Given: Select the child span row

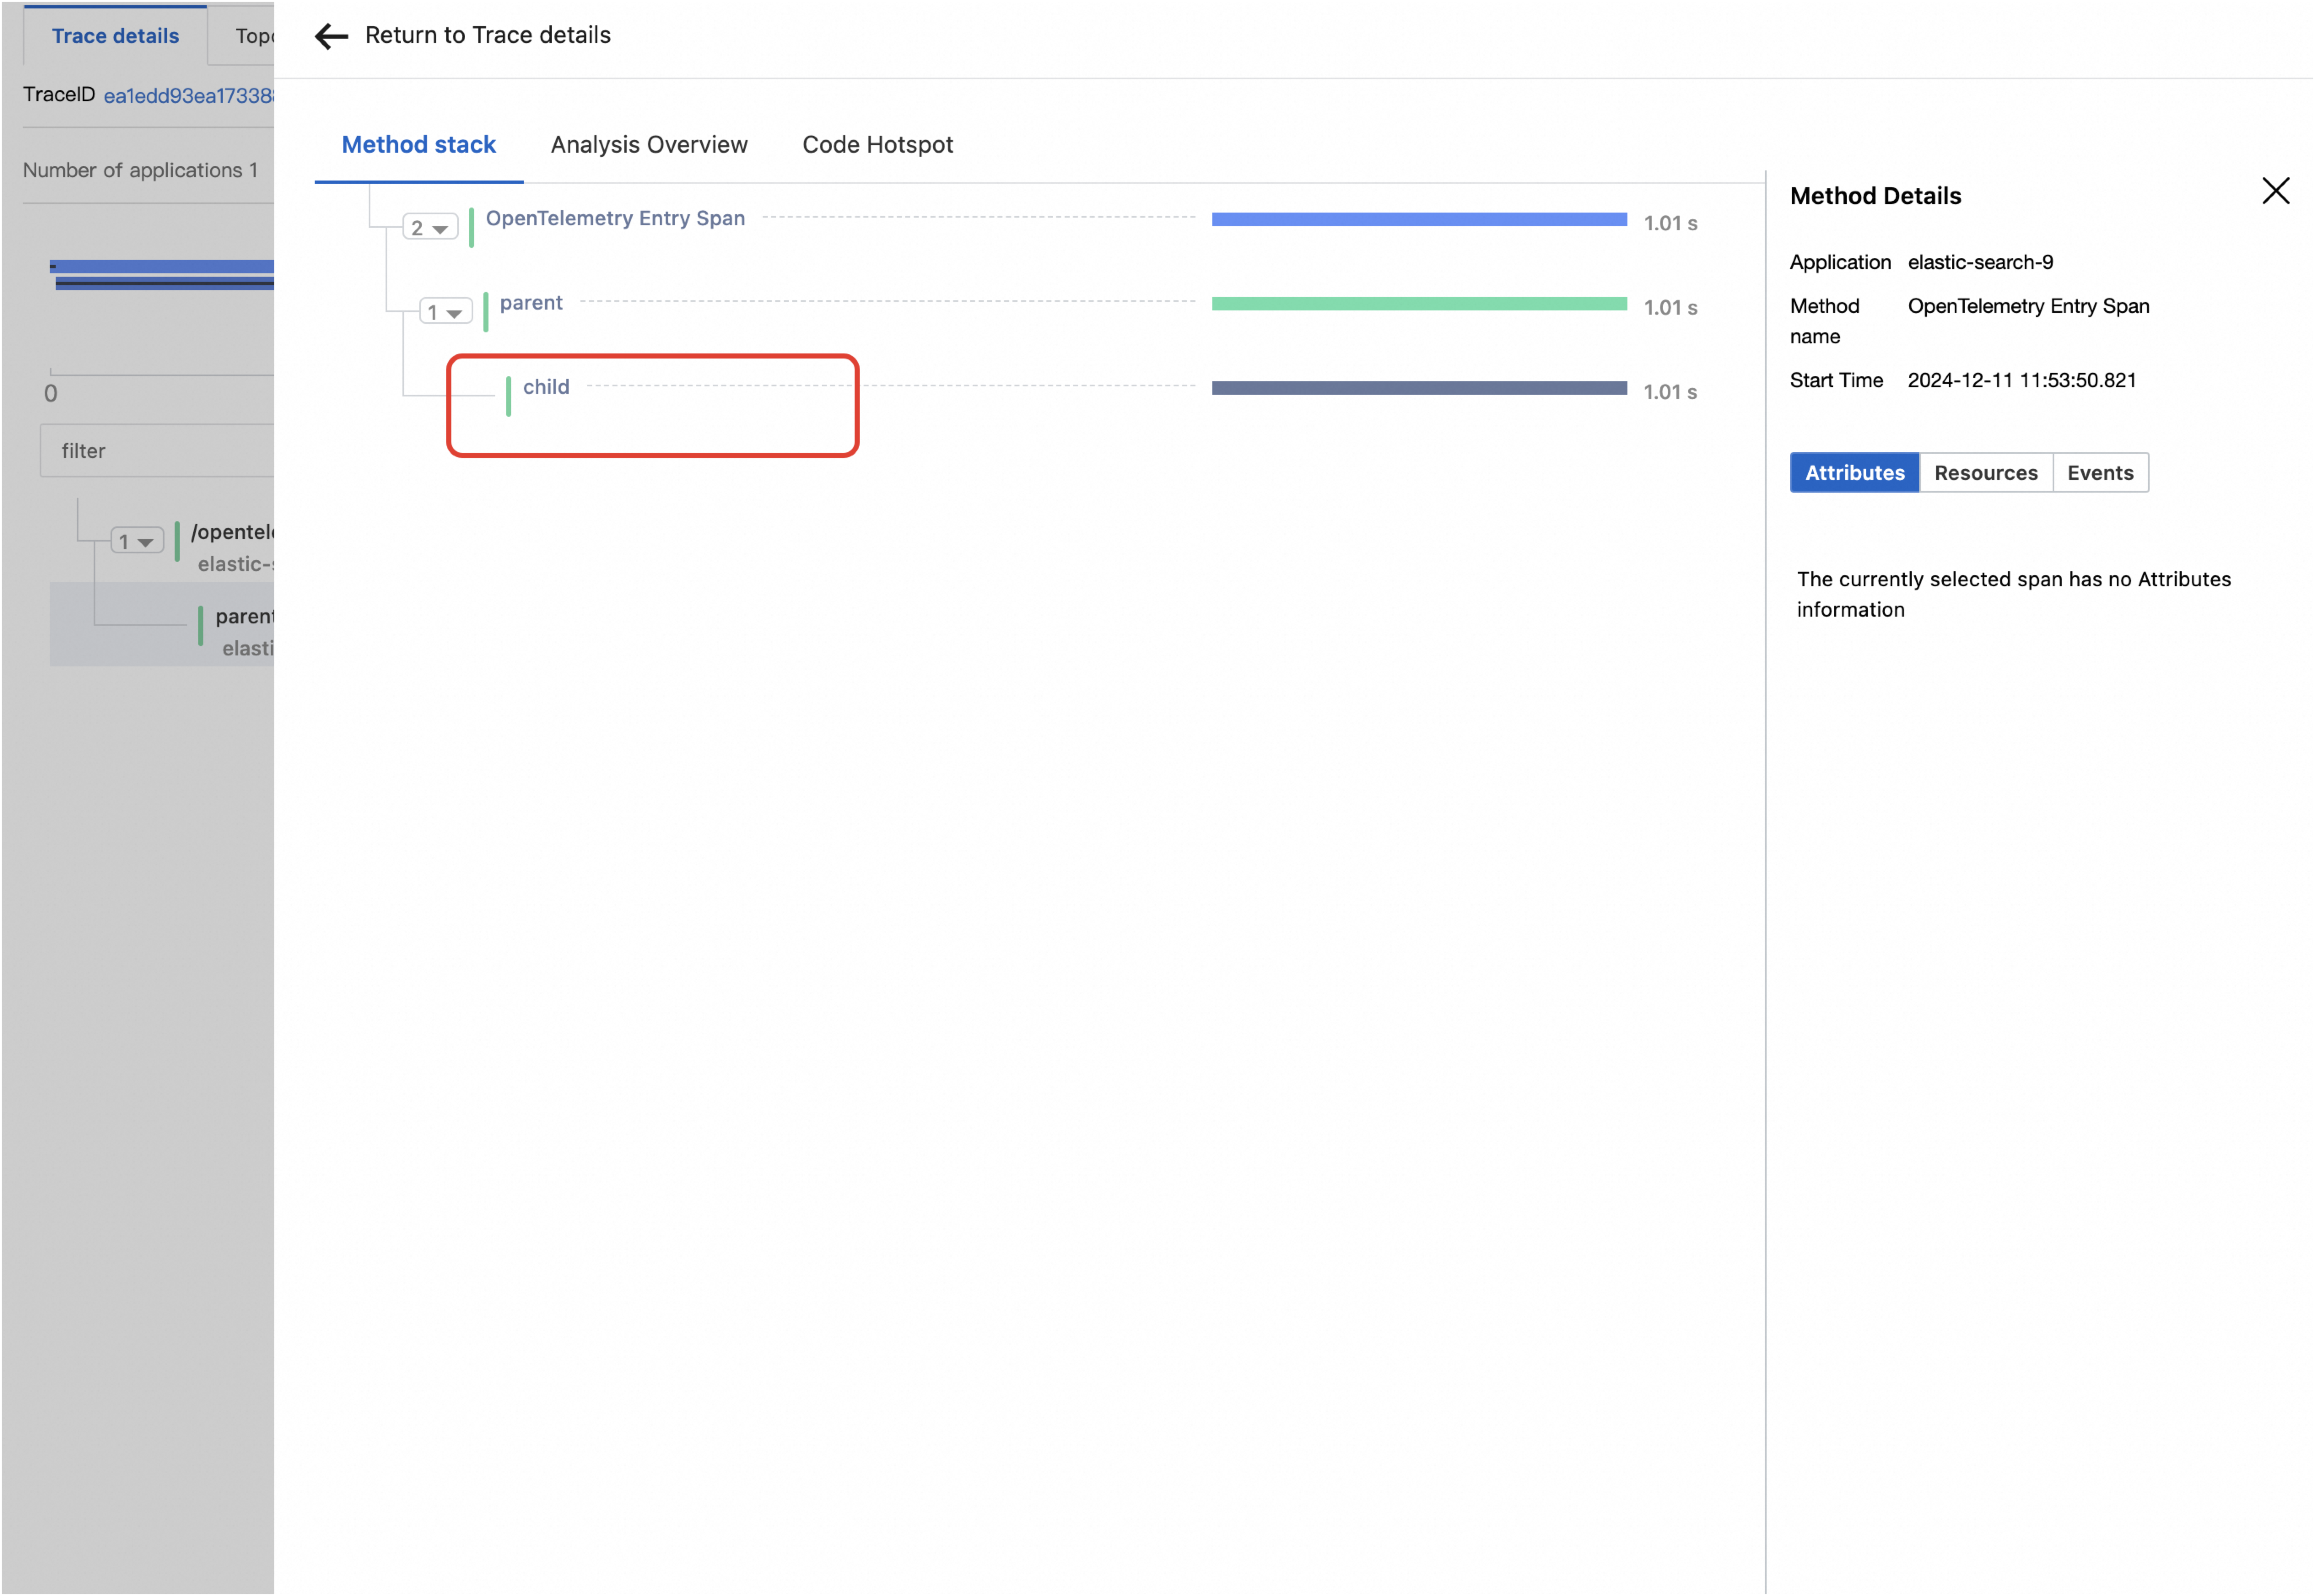Looking at the screenshot, I should tap(546, 387).
